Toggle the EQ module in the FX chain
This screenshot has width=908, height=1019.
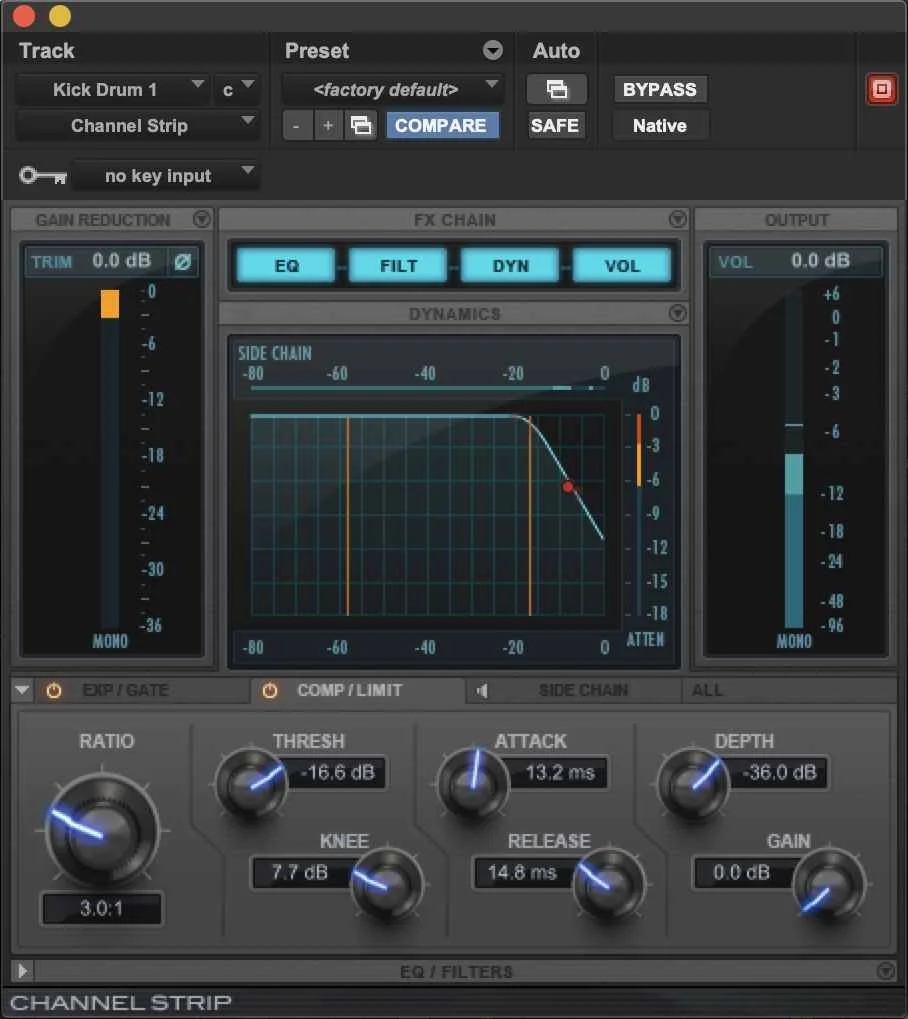285,266
